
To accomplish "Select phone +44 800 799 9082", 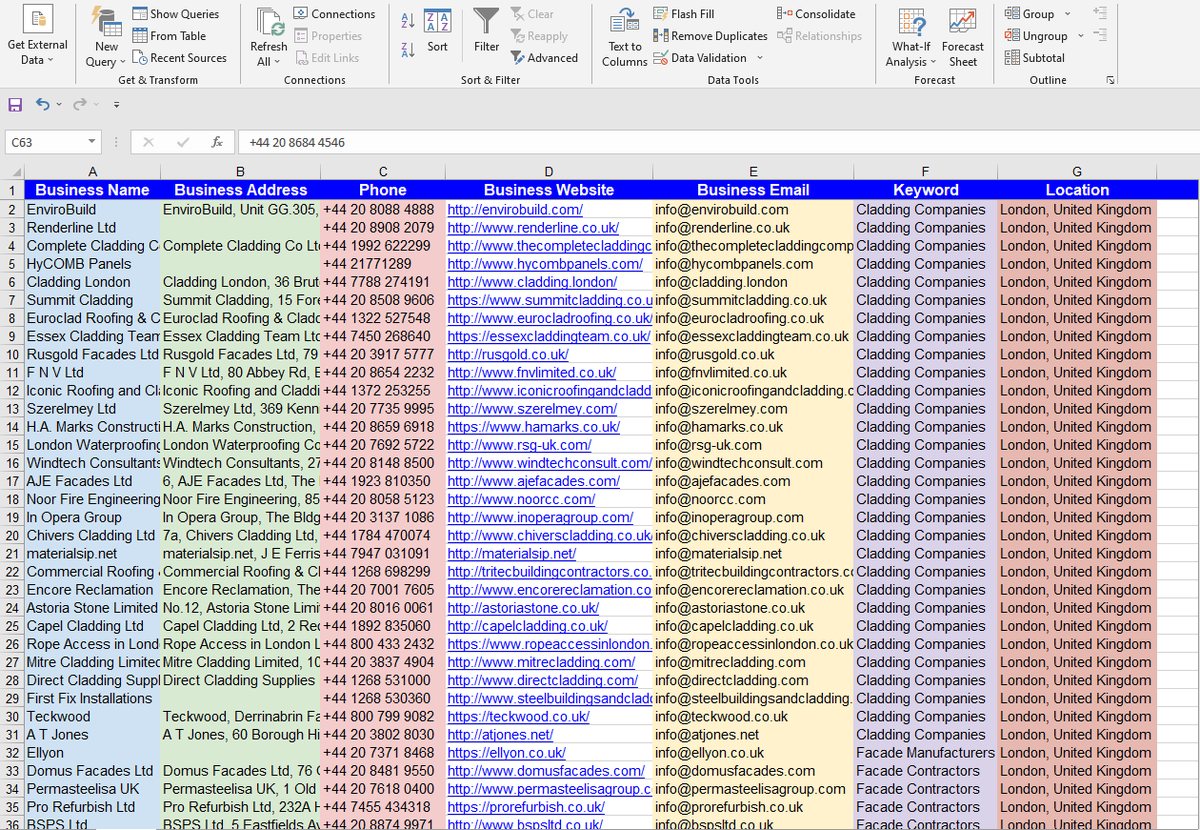I will tap(383, 716).
